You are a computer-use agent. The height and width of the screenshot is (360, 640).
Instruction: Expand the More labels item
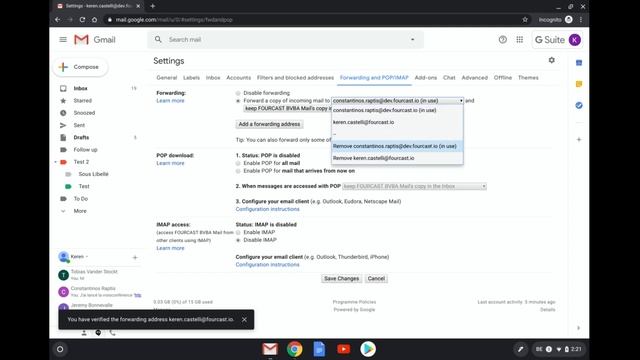pyautogui.click(x=80, y=211)
